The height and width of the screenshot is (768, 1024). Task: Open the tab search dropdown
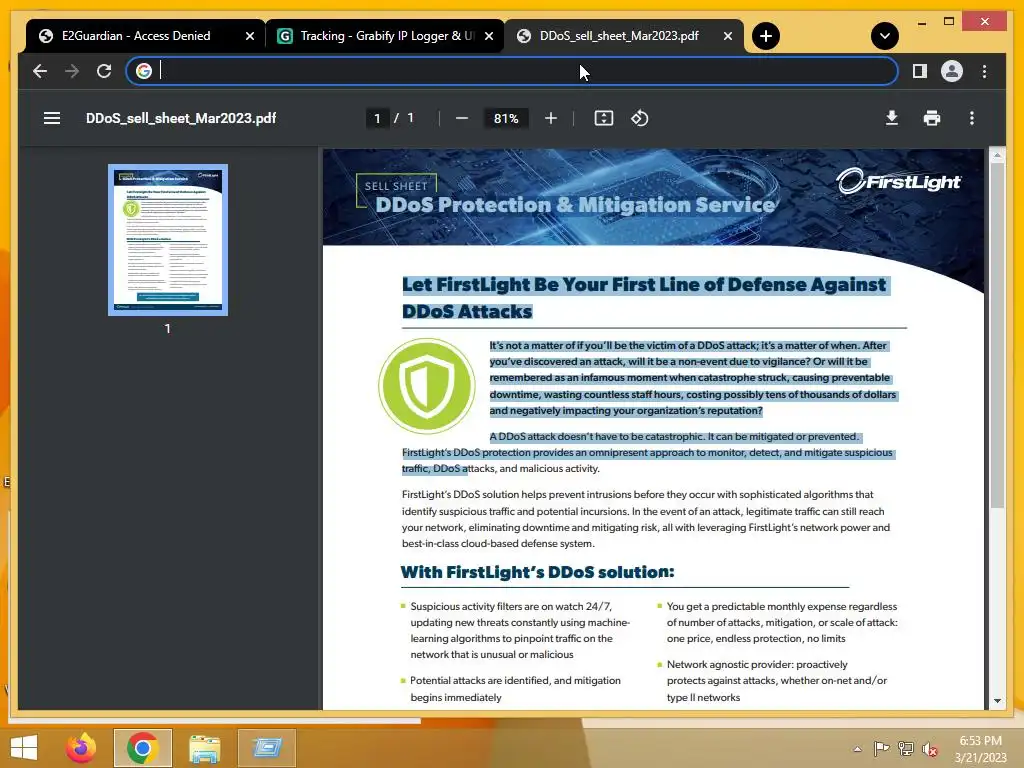click(884, 36)
